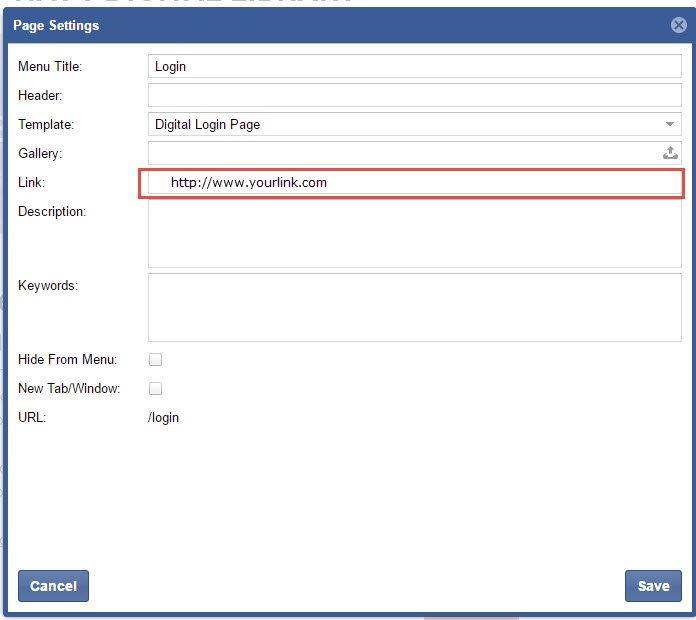Click inside the Gallery text field
This screenshot has width=696, height=620.
click(400, 153)
